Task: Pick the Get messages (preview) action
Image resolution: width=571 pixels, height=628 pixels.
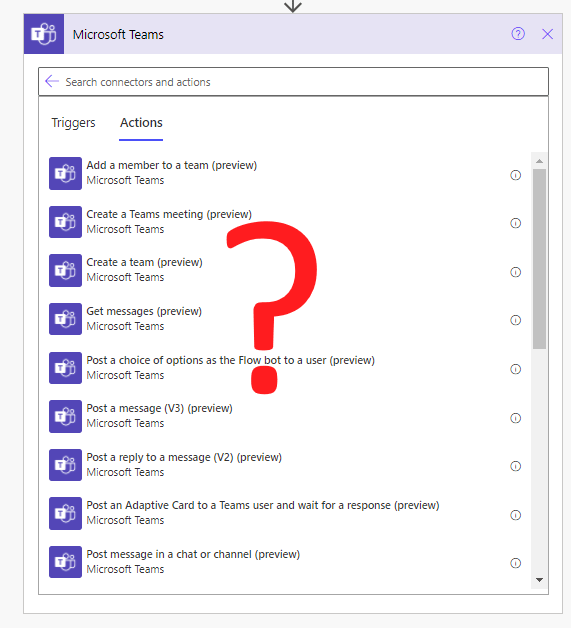Action: click(x=284, y=319)
